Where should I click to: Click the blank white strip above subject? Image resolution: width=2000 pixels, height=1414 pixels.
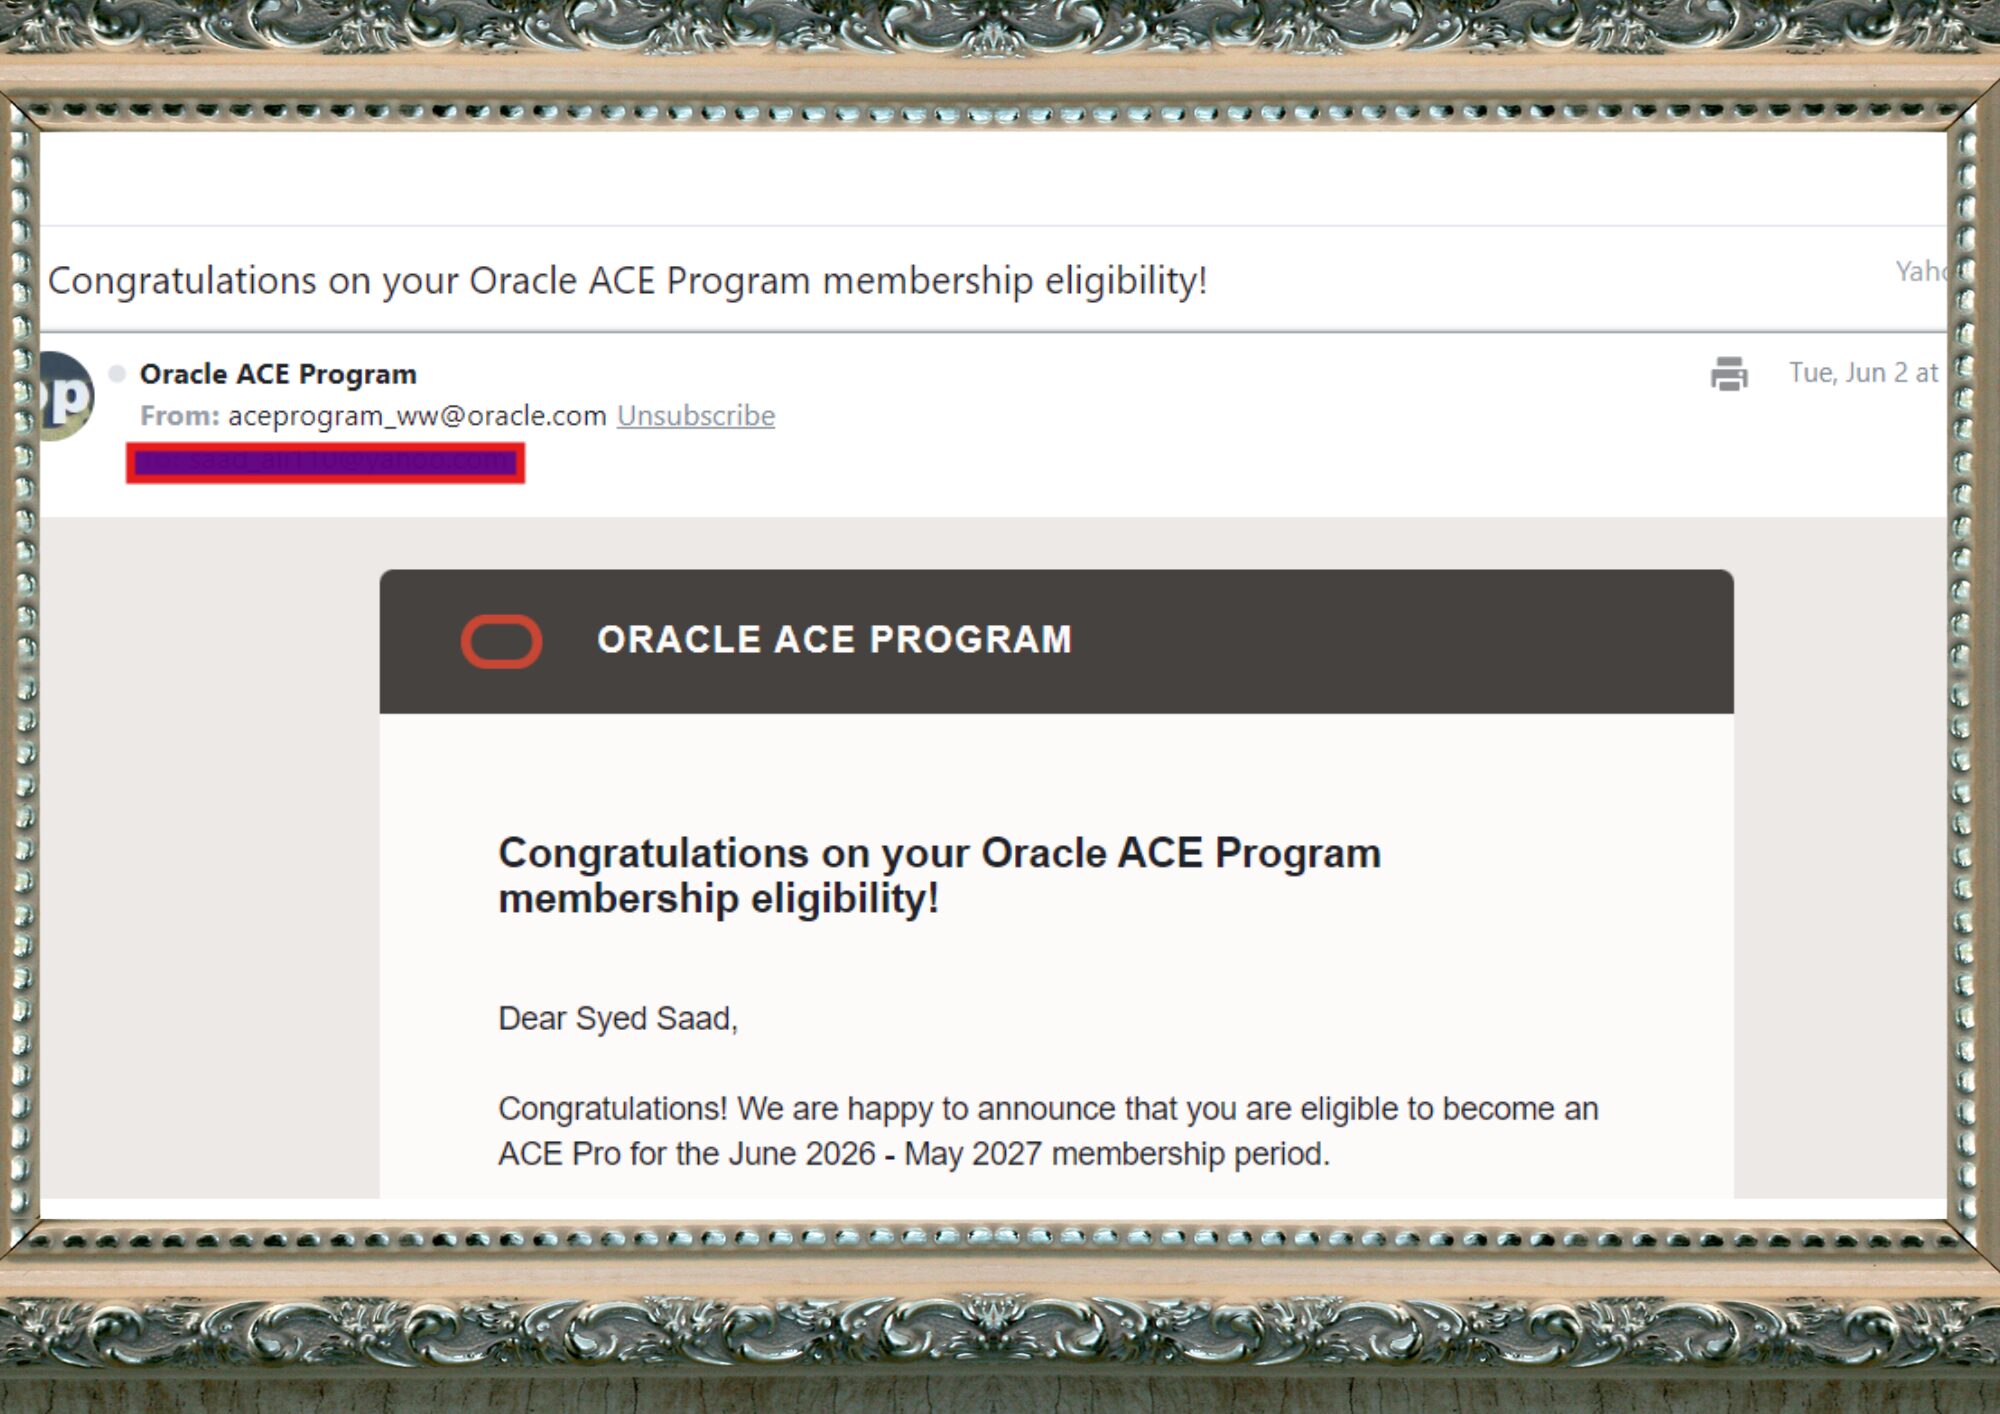[x=993, y=177]
